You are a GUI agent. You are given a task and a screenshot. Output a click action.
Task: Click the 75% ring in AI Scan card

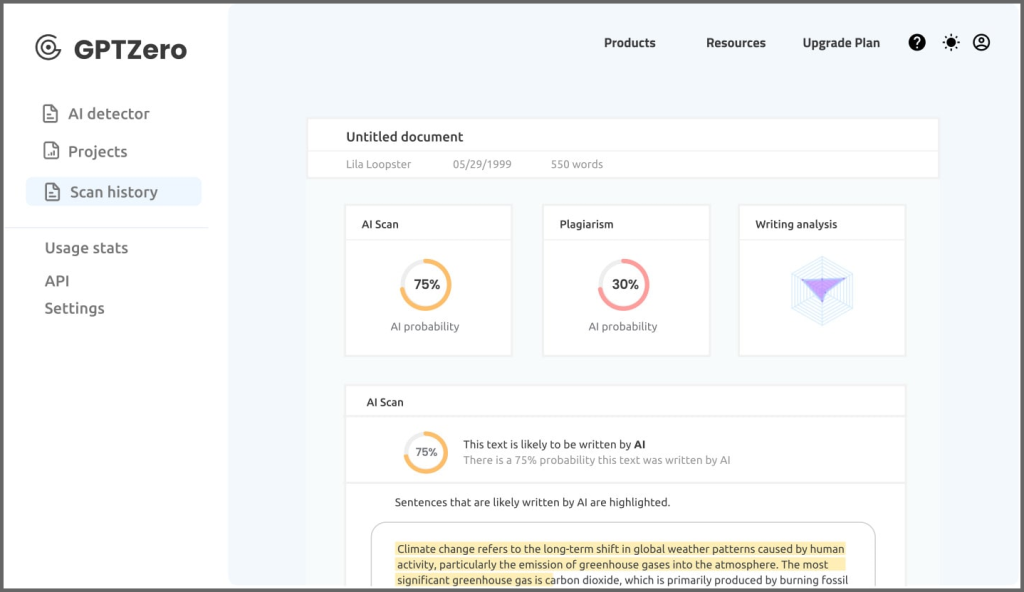pos(426,285)
